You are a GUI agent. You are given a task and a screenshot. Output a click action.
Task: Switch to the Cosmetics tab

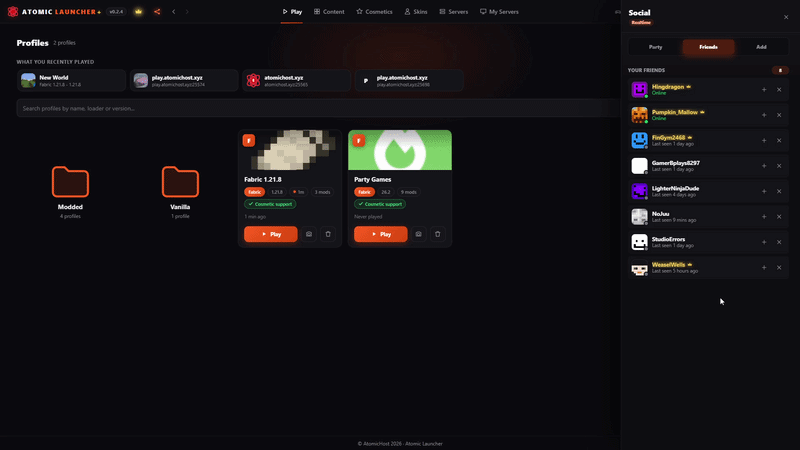(x=374, y=12)
